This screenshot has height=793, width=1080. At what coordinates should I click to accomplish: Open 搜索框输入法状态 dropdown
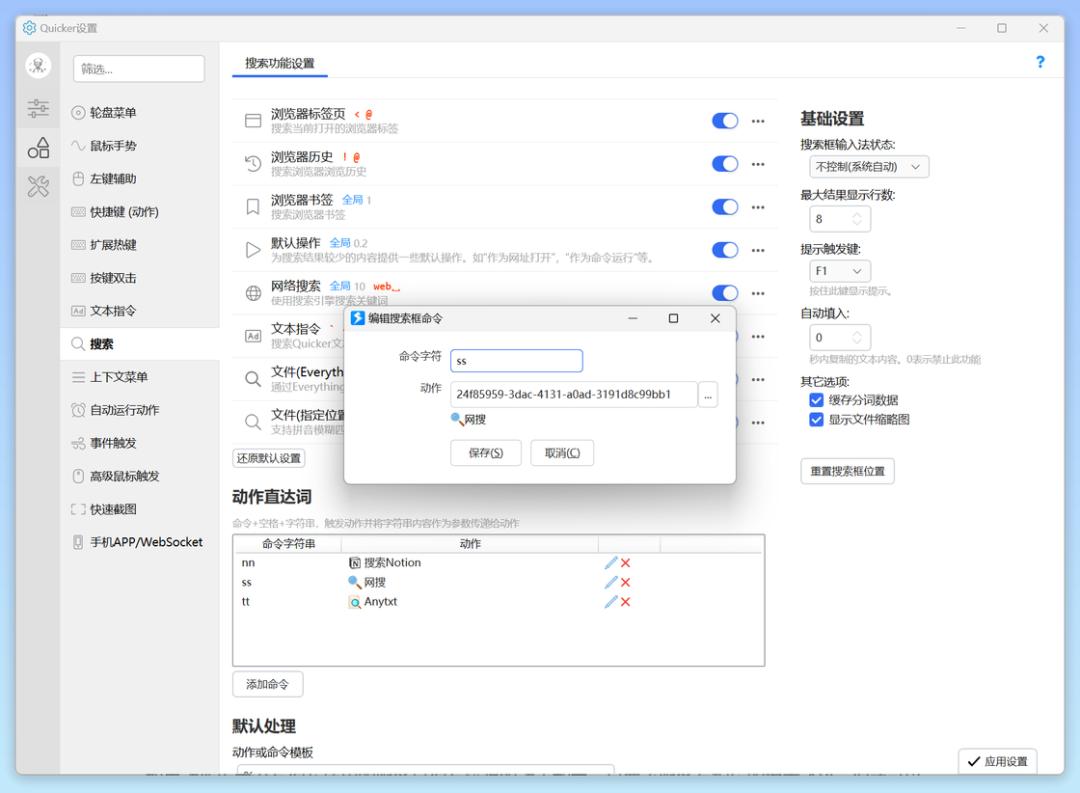point(869,167)
